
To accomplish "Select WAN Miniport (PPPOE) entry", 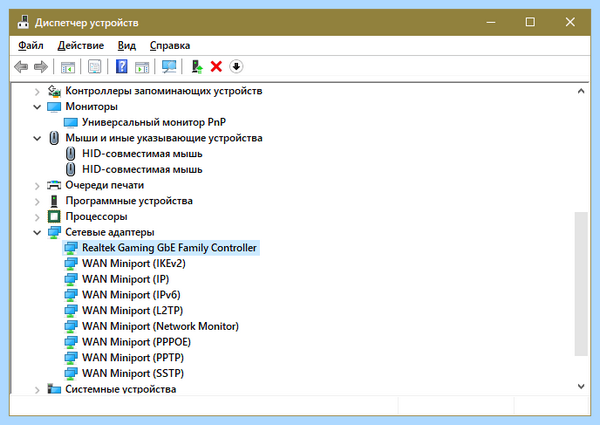I will [137, 342].
